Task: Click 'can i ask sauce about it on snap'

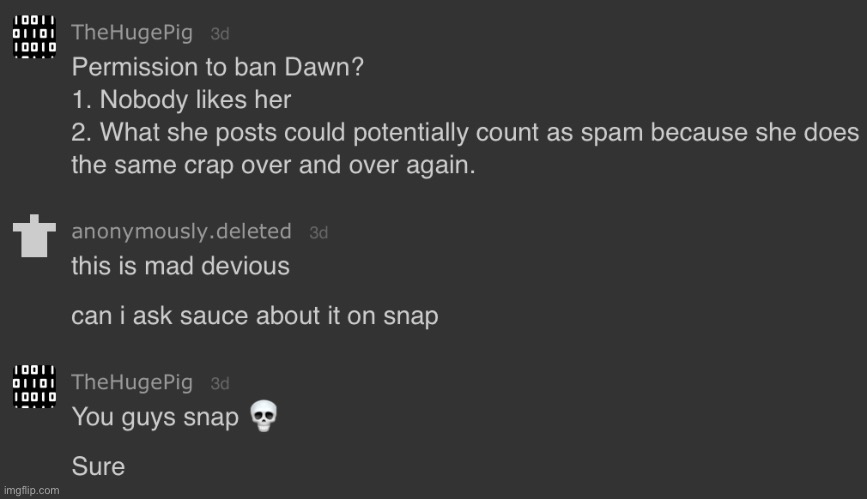Action: pyautogui.click(x=255, y=316)
